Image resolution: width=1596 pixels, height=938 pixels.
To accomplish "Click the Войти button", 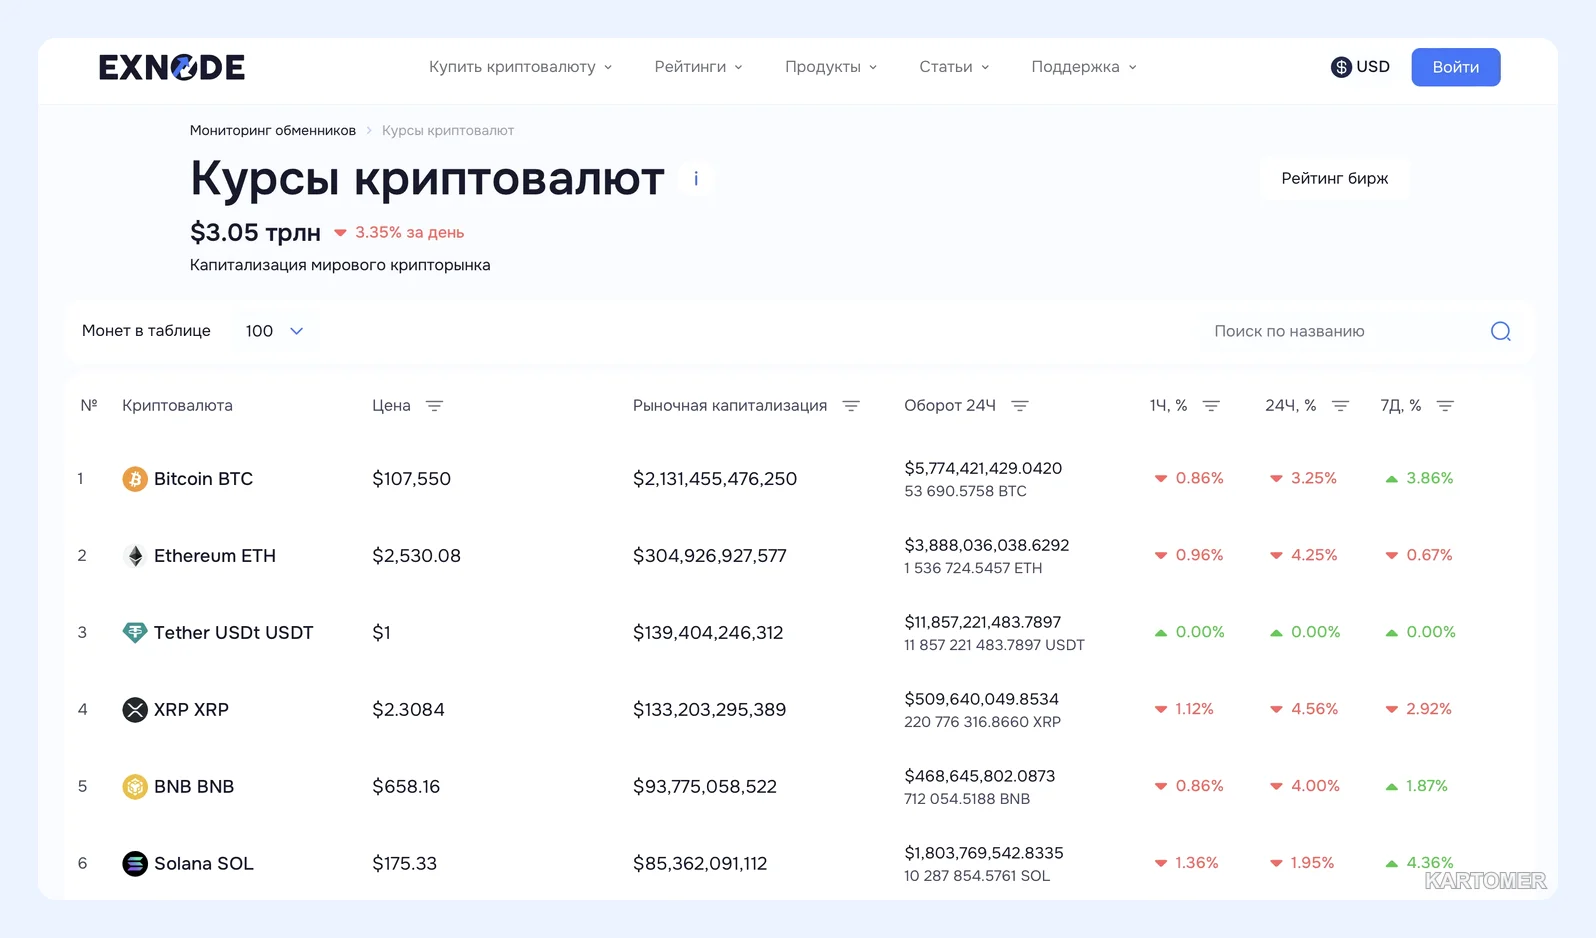I will (1456, 67).
